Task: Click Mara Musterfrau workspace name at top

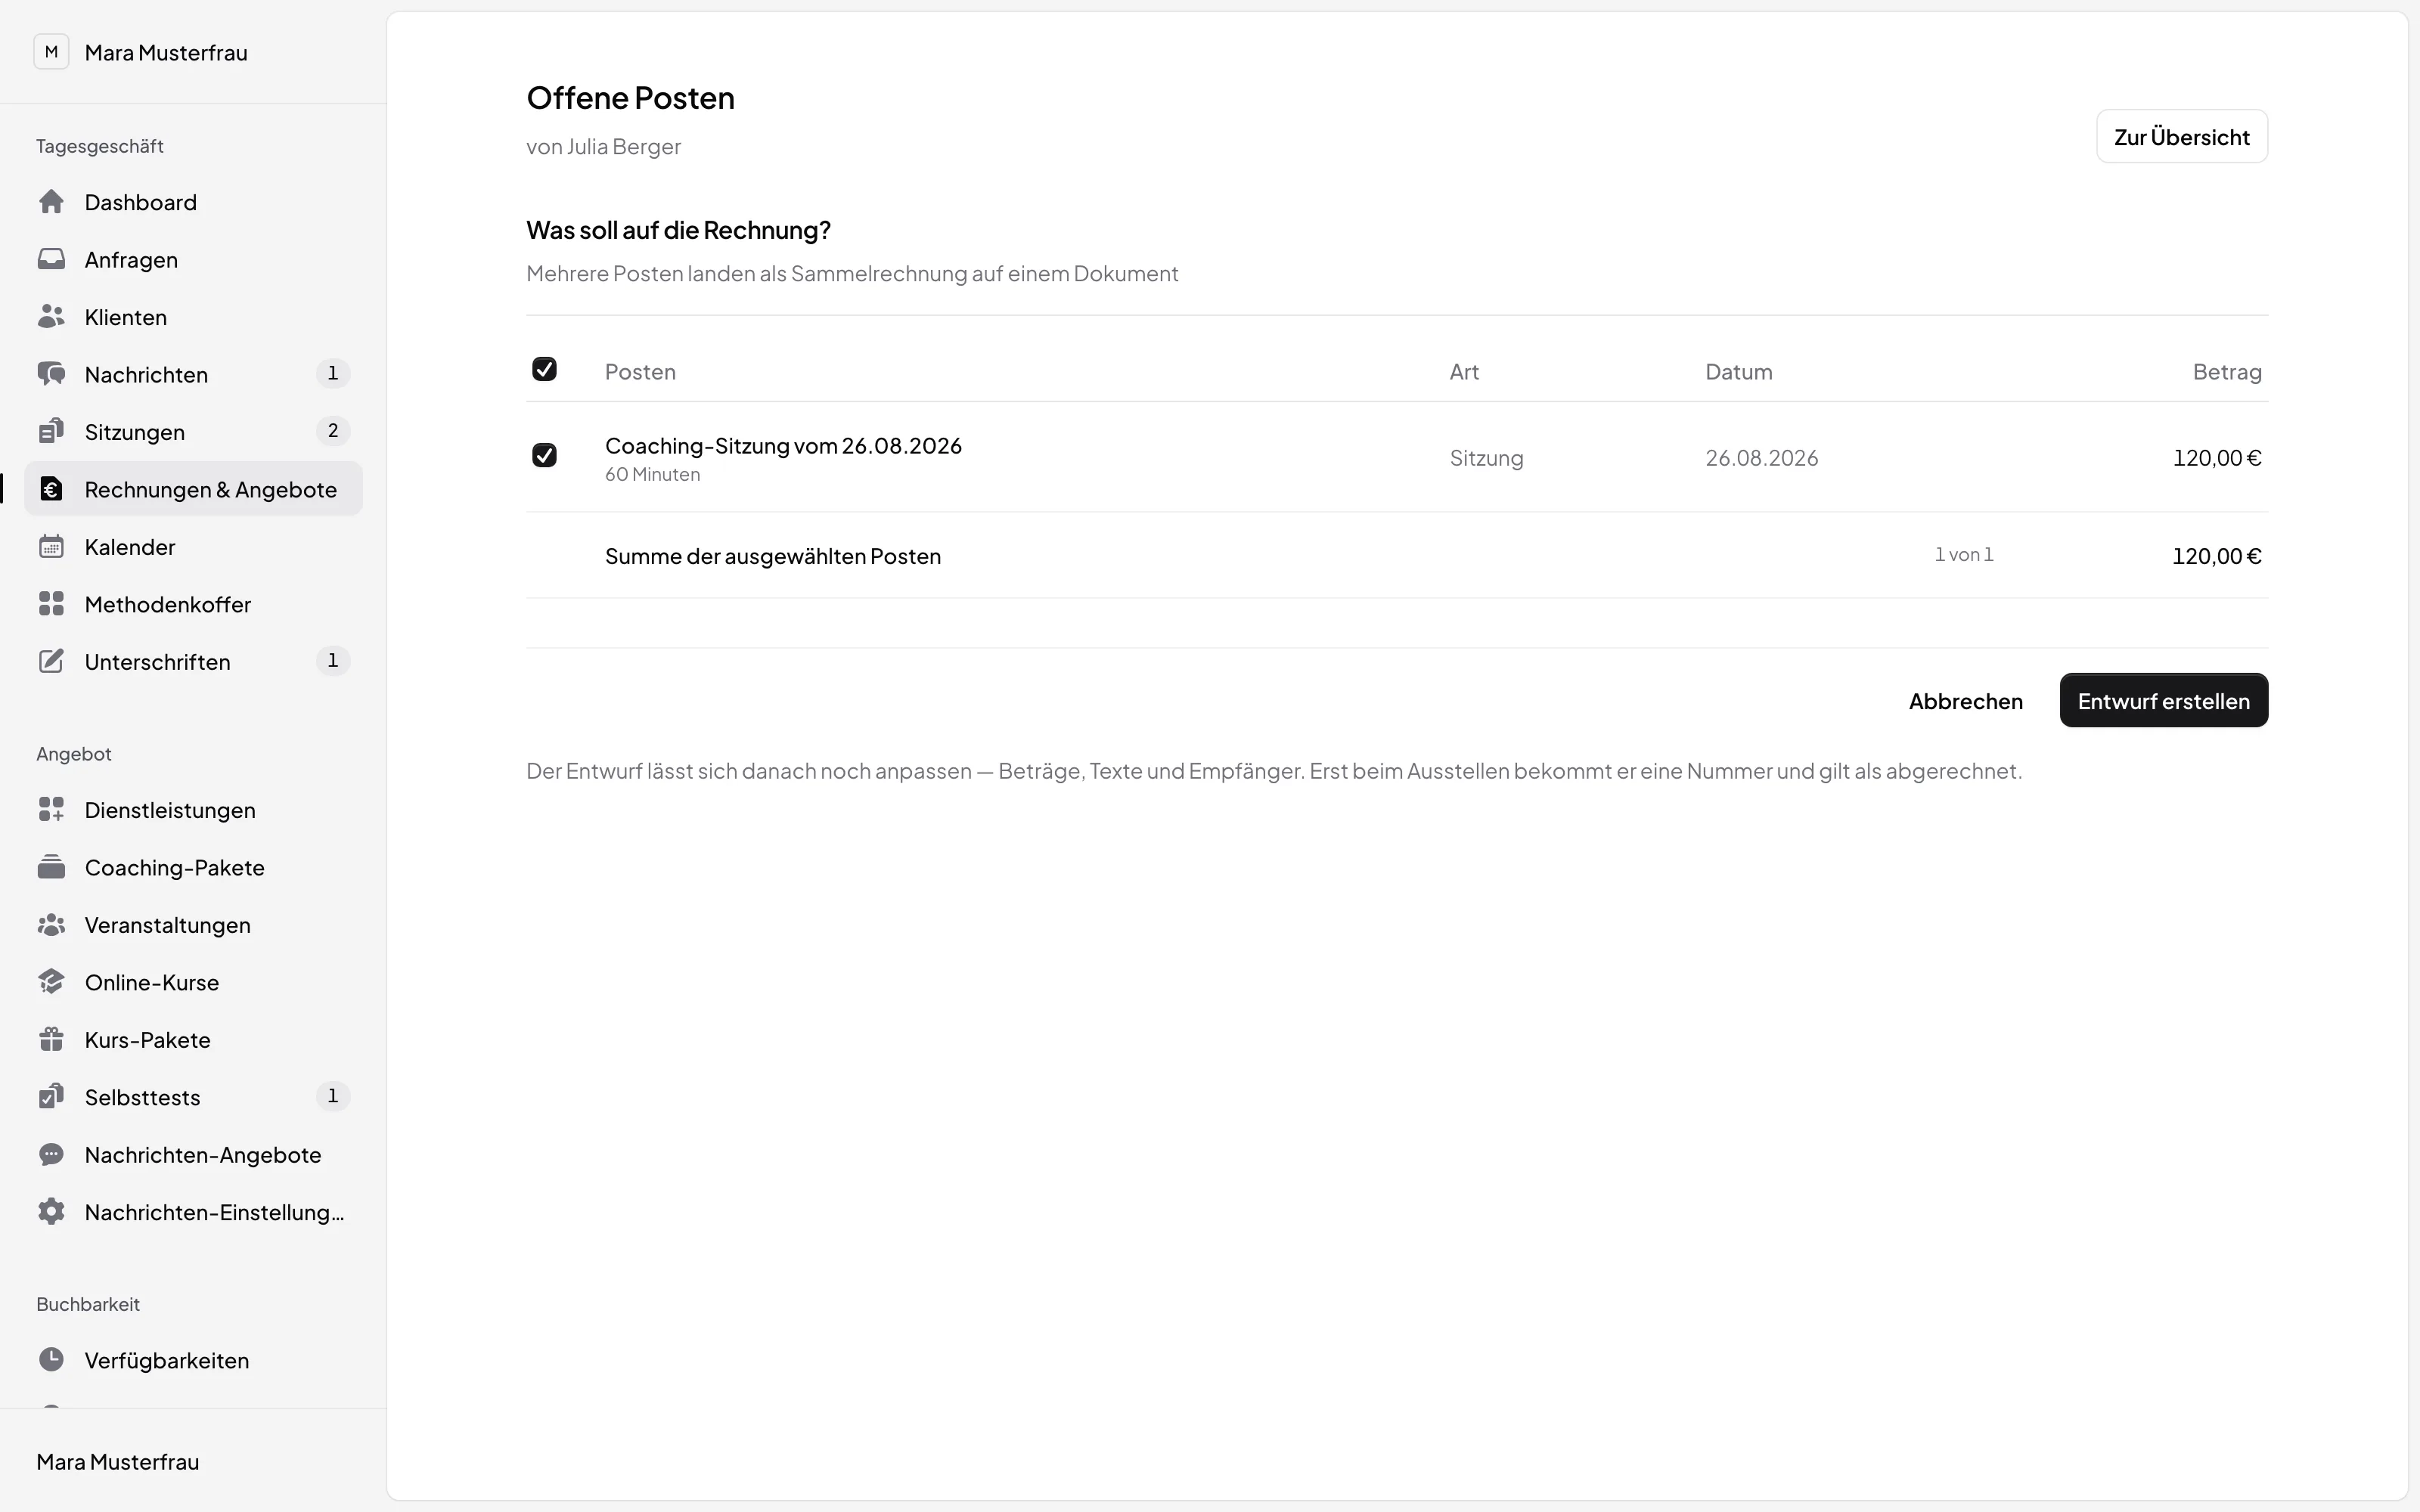Action: [x=166, y=52]
